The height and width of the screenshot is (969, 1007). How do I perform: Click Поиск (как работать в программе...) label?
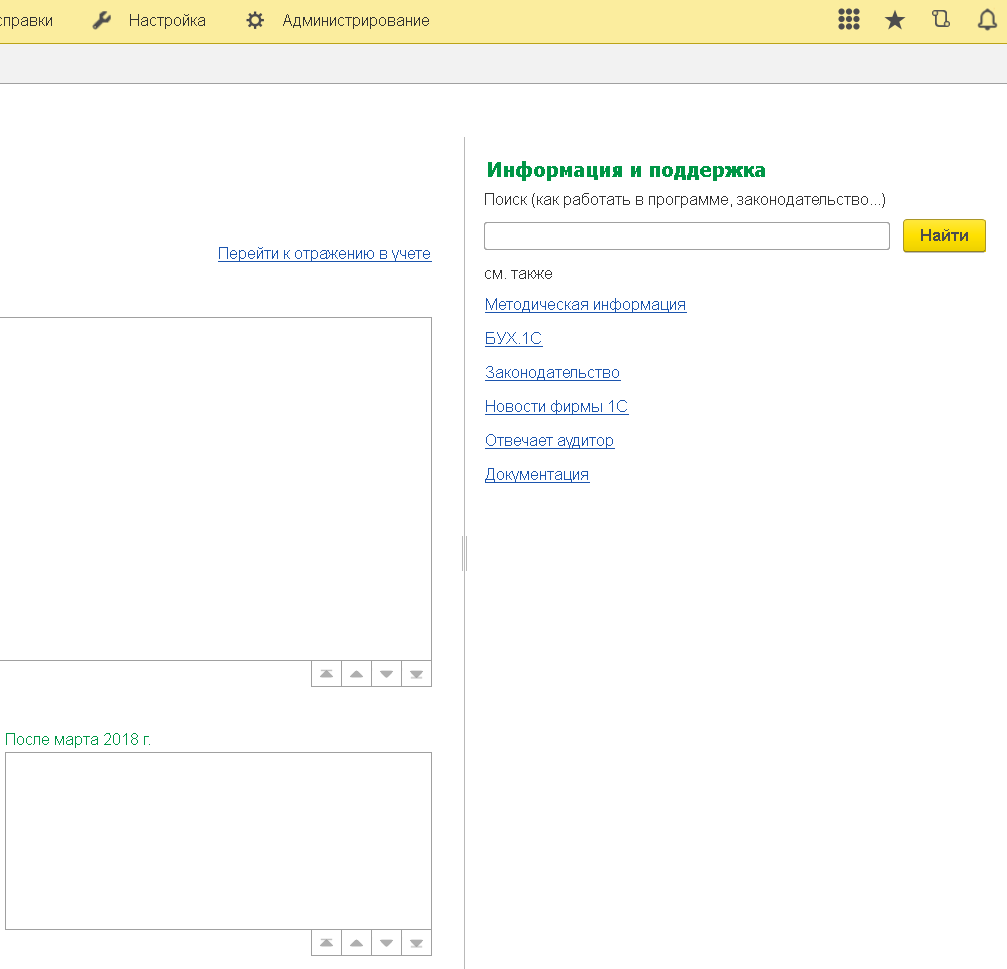point(685,200)
